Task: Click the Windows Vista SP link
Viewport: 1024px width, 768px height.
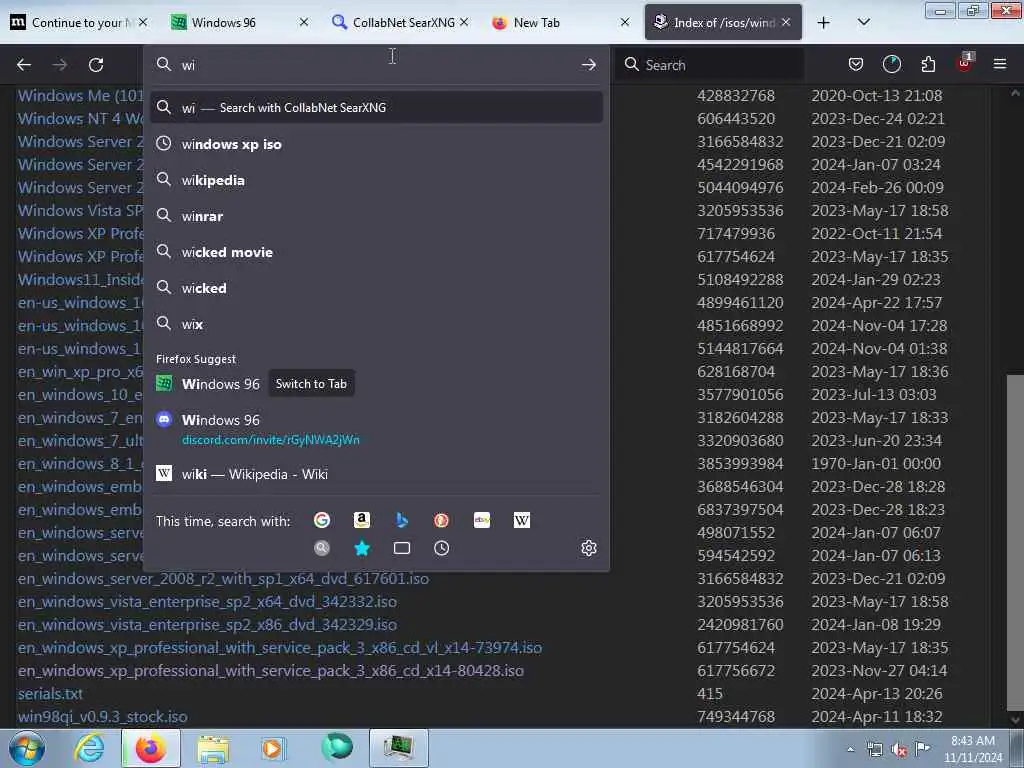Action: [80, 210]
